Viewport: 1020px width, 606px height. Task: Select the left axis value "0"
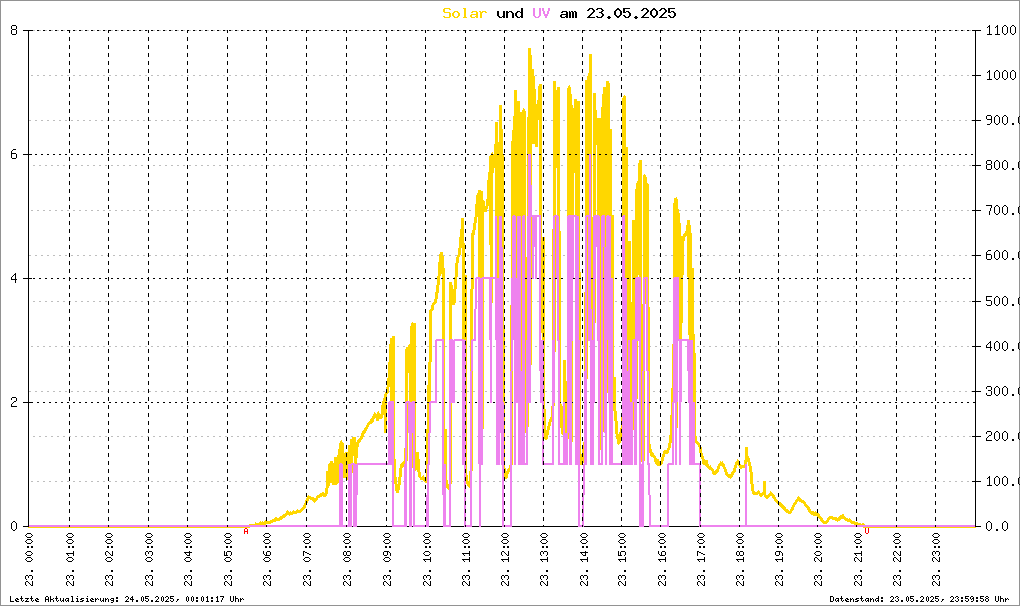pyautogui.click(x=14, y=526)
